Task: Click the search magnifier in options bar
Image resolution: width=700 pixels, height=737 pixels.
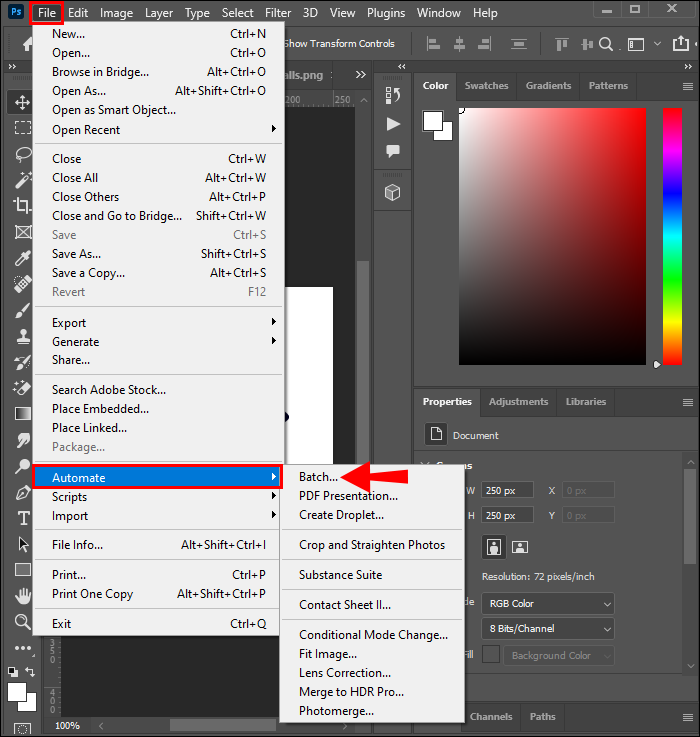Action: click(x=606, y=44)
